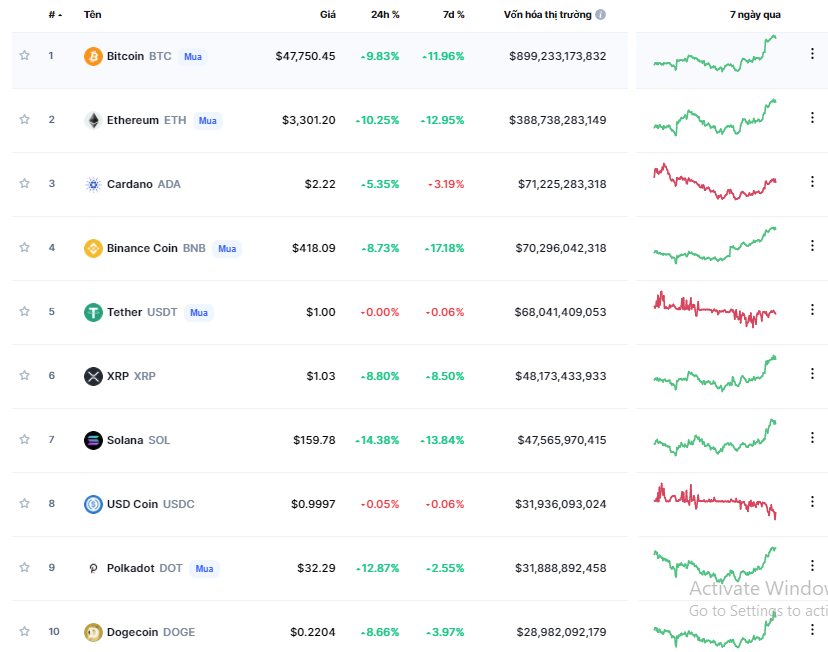Star Polkadot to add to watchlist
This screenshot has height=652, width=828.
[24, 568]
